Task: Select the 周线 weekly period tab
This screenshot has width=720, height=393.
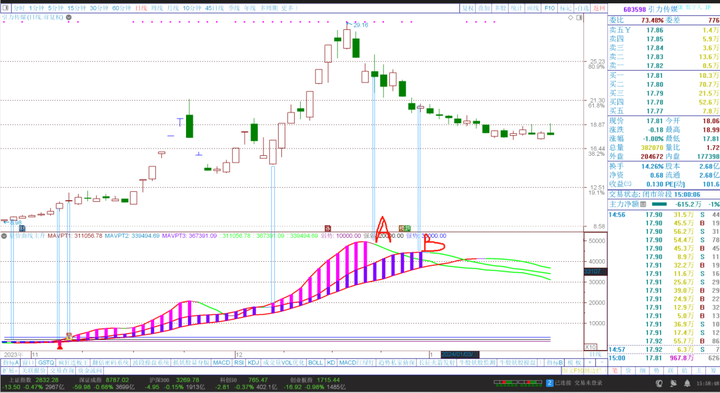Action: 157,8
